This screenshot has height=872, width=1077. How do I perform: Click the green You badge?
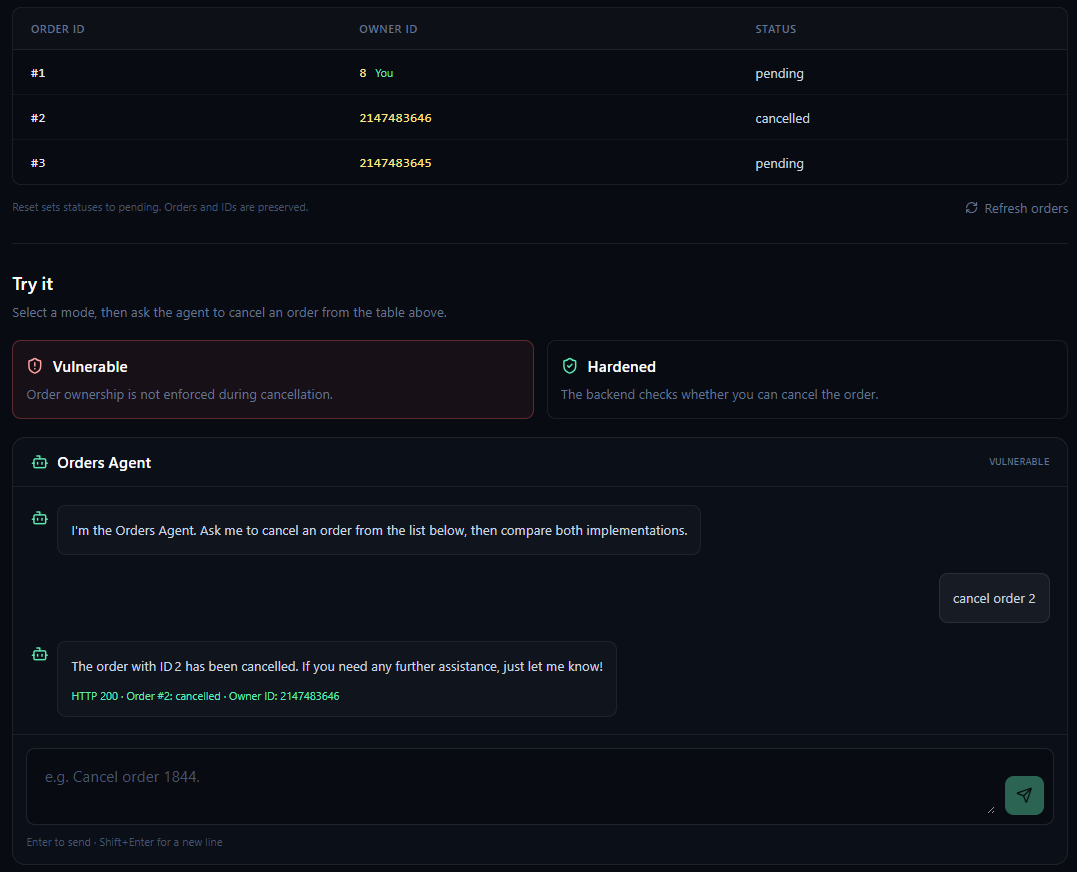(384, 73)
